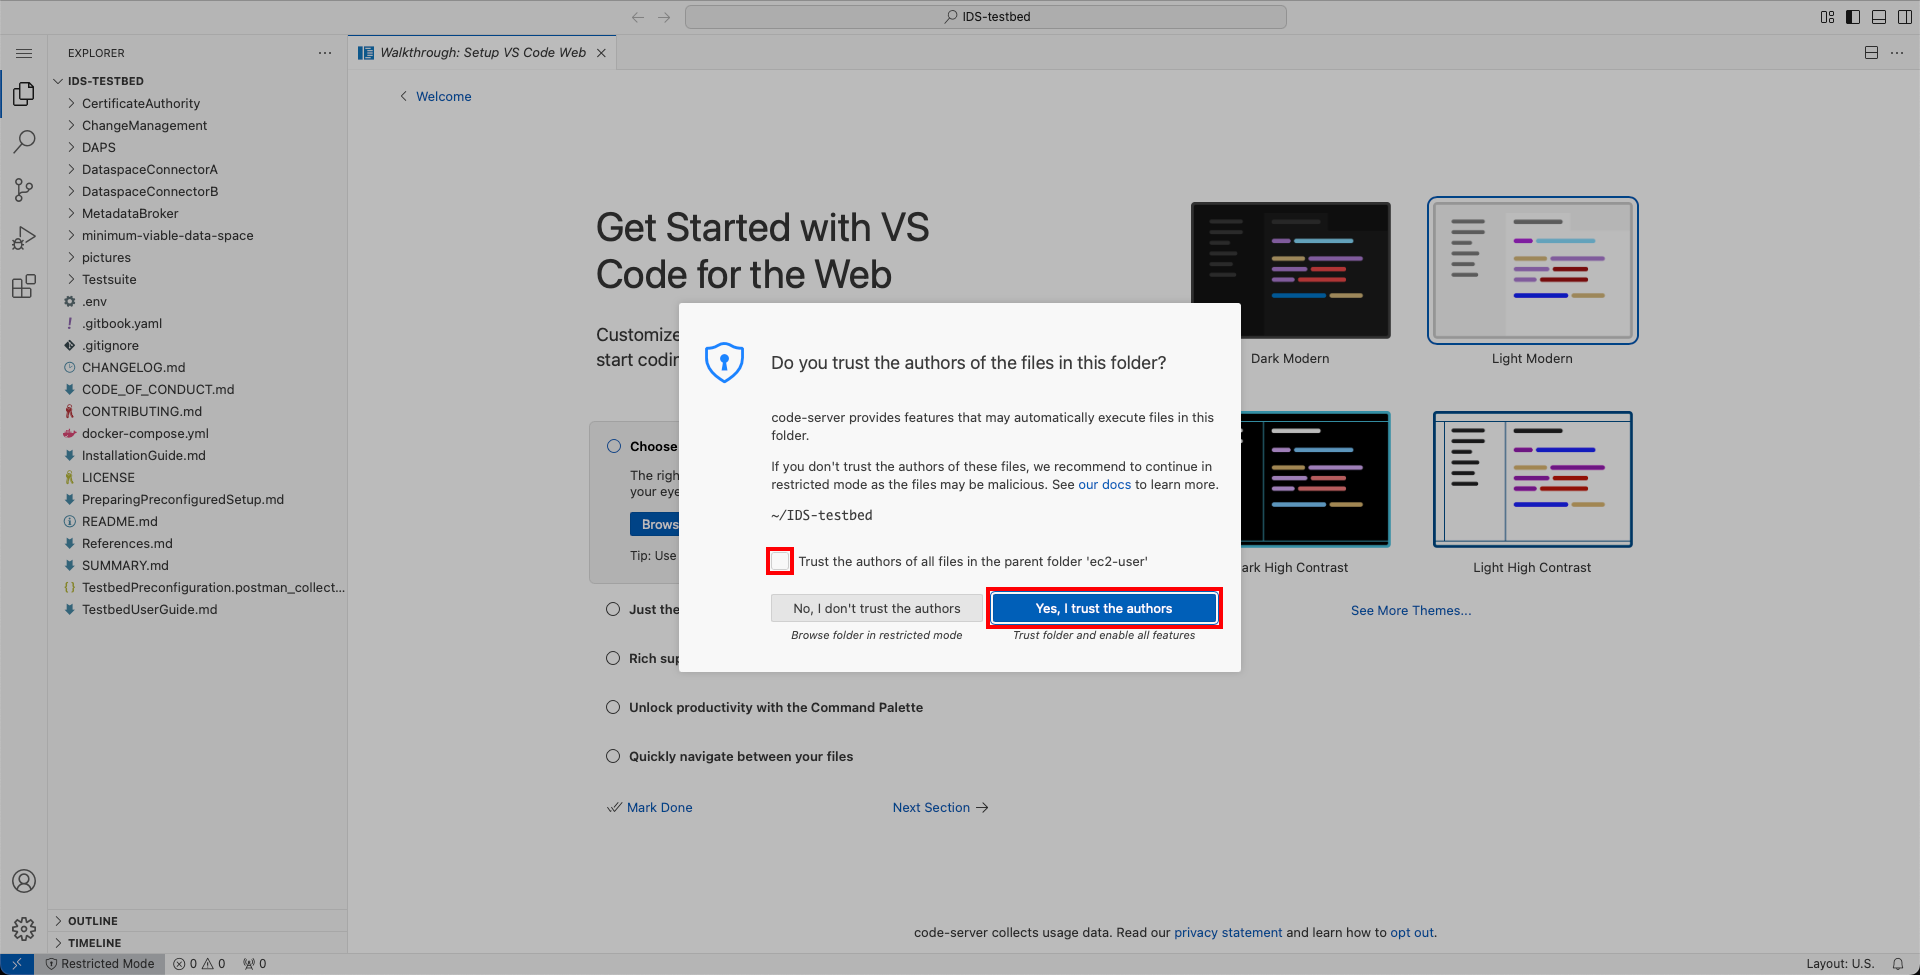The height and width of the screenshot is (975, 1920).
Task: Open the privacy statement link
Action: tap(1228, 933)
